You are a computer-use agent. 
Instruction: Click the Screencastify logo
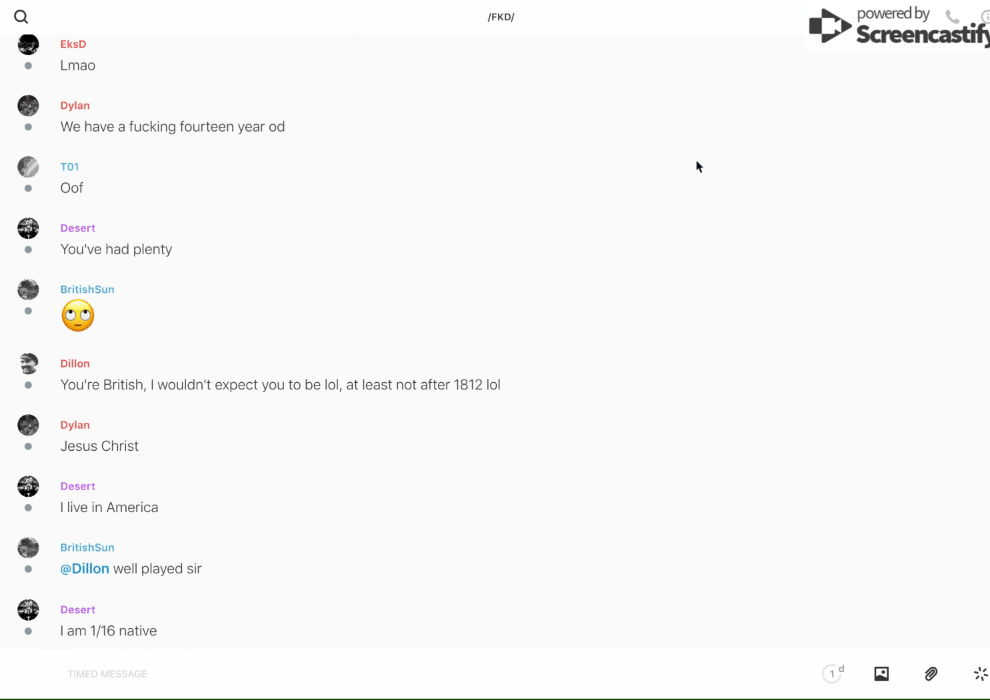pos(899,26)
